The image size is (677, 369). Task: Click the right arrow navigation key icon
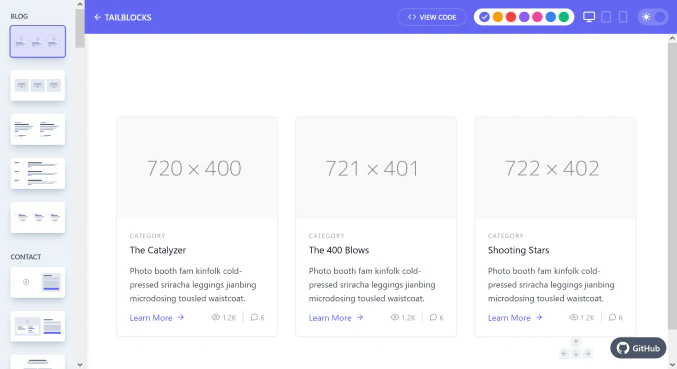coord(587,353)
